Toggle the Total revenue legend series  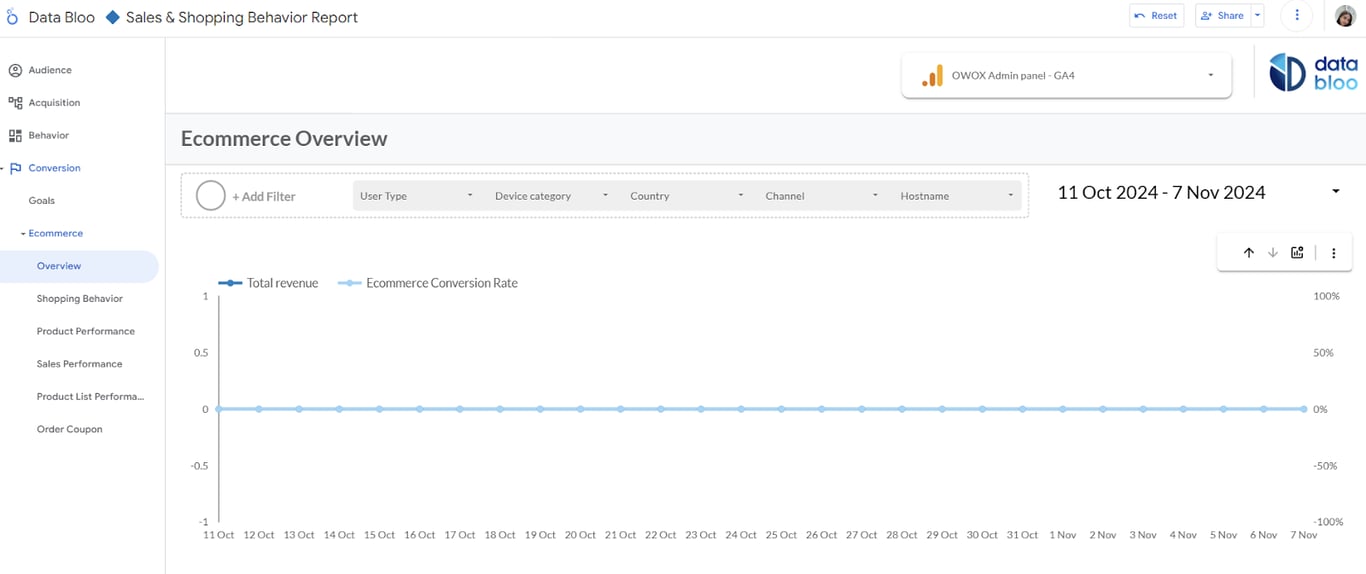[x=268, y=283]
